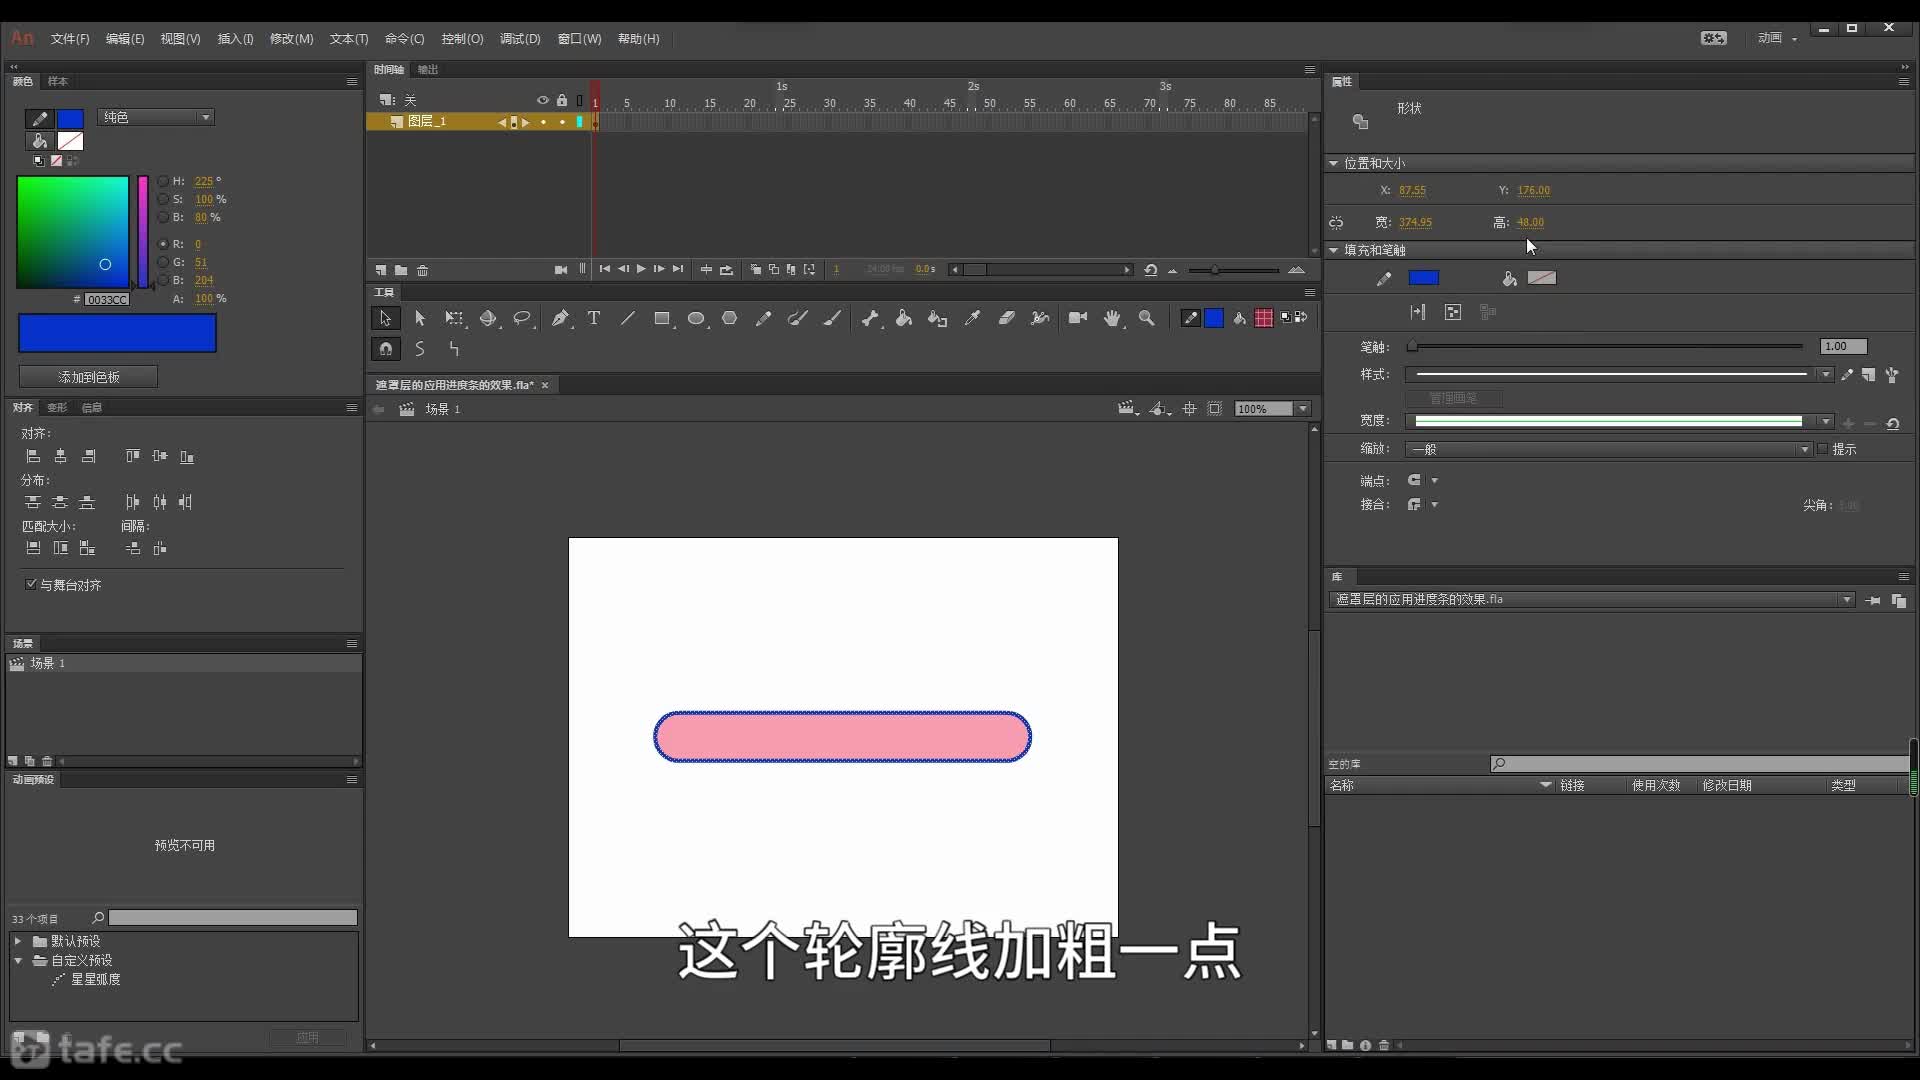
Task: Expand the 默认预设 folder
Action: click(x=17, y=941)
